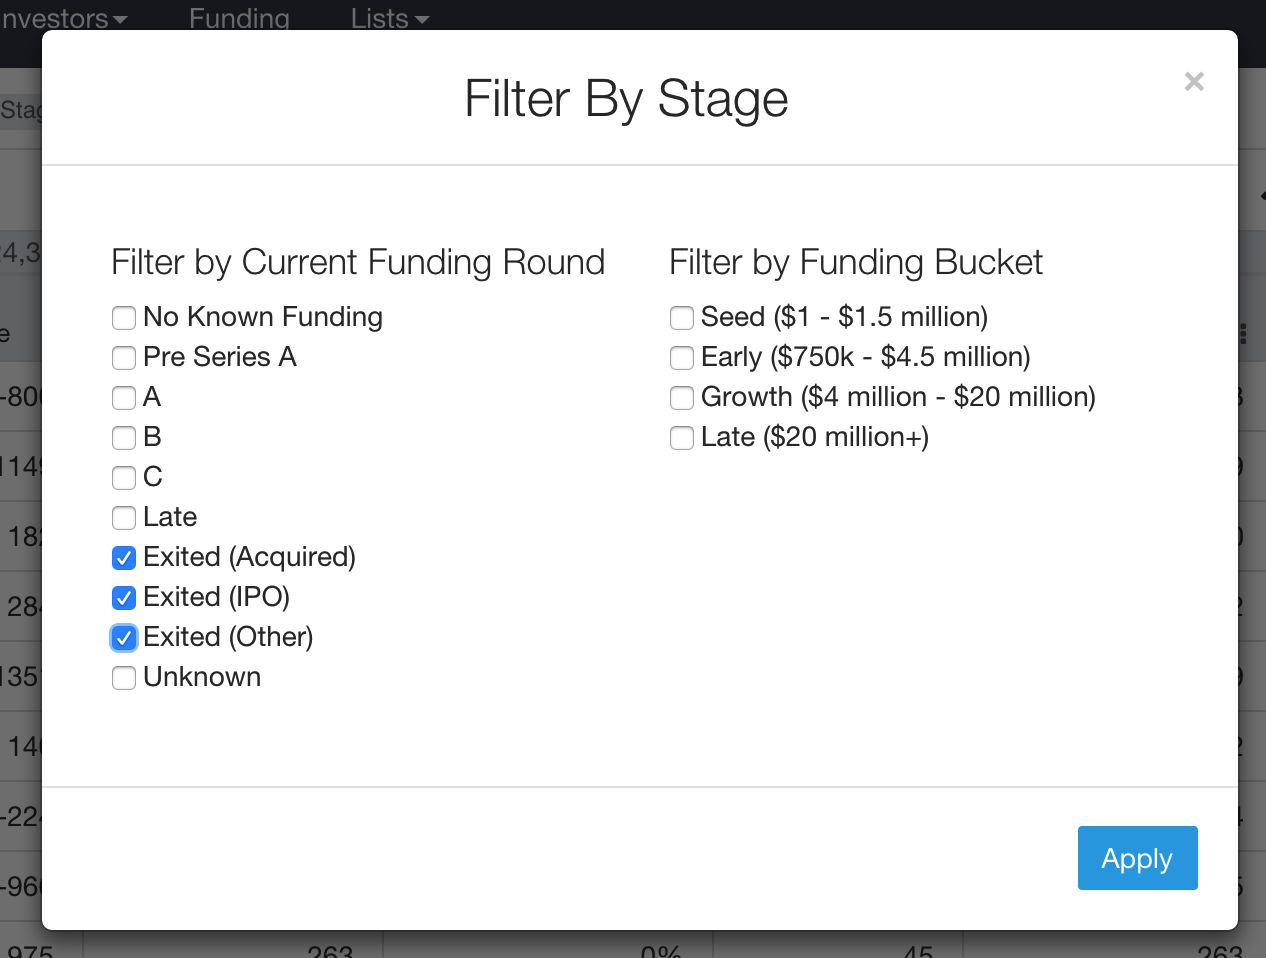
Task: Toggle the Late round checkbox
Action: point(124,518)
